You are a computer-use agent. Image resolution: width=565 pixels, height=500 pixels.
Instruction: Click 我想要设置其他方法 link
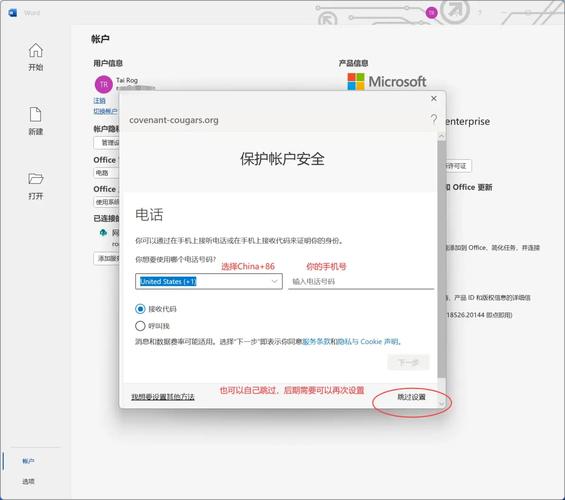pos(163,397)
